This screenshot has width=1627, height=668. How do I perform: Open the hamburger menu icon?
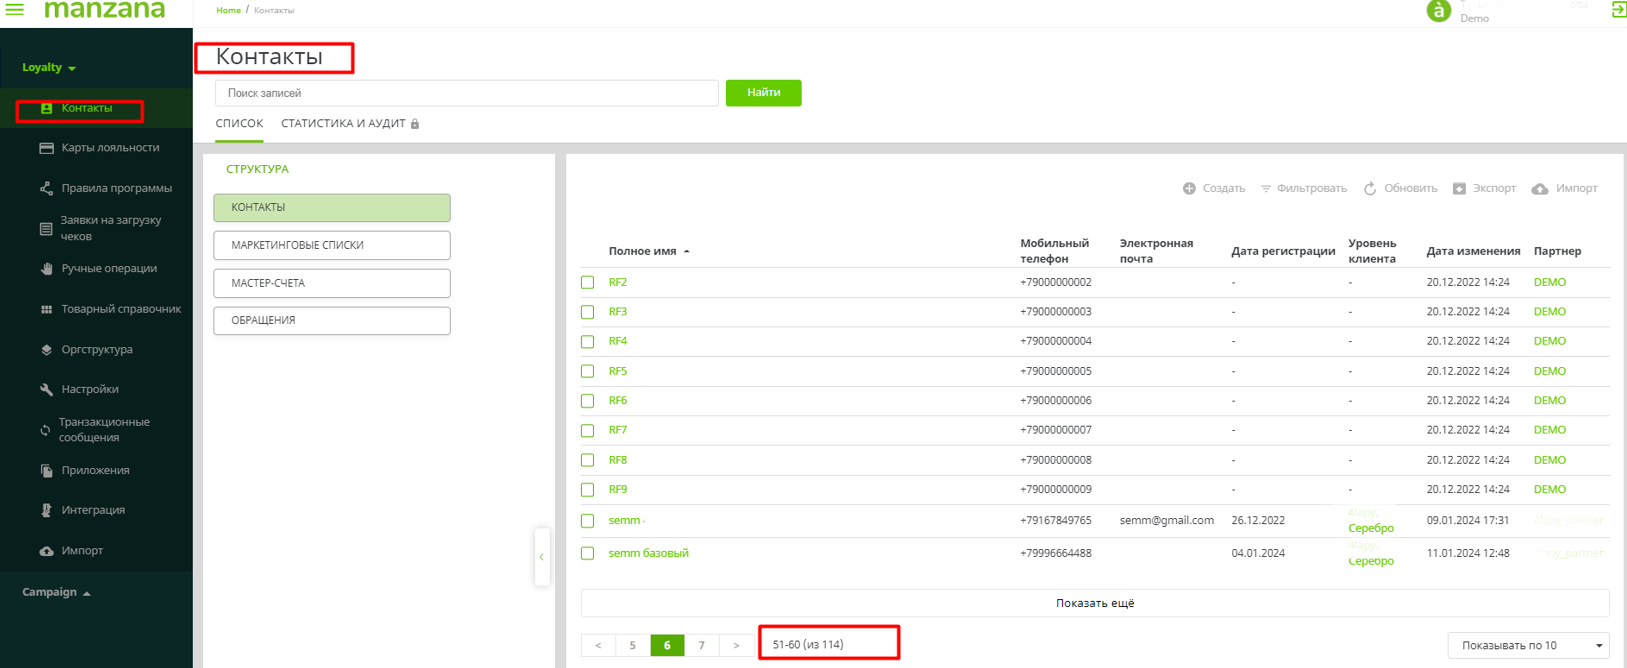point(15,10)
